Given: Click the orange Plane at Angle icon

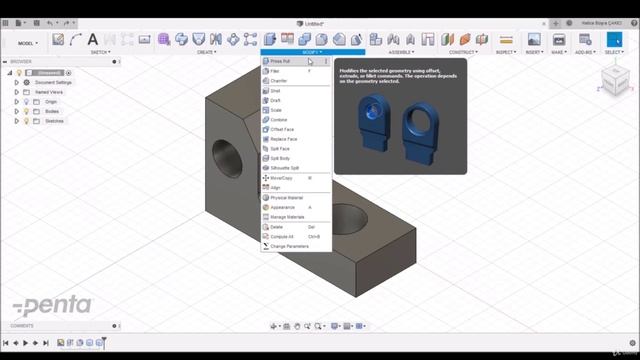Looking at the screenshot, I should [465, 39].
